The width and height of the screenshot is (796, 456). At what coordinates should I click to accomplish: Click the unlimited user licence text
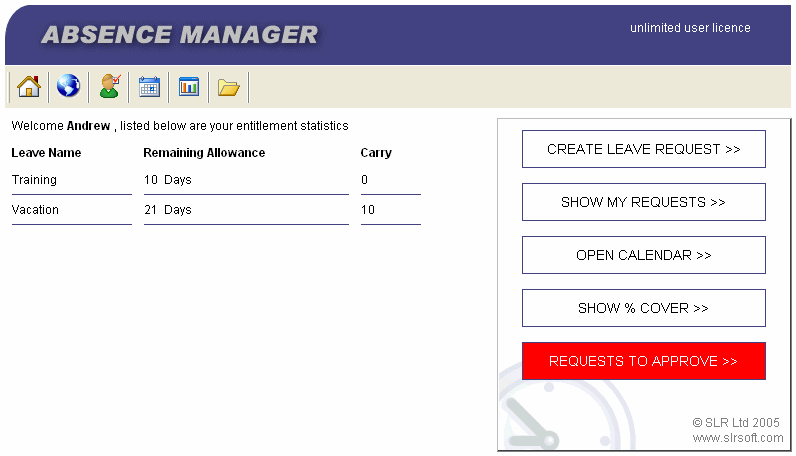(690, 28)
